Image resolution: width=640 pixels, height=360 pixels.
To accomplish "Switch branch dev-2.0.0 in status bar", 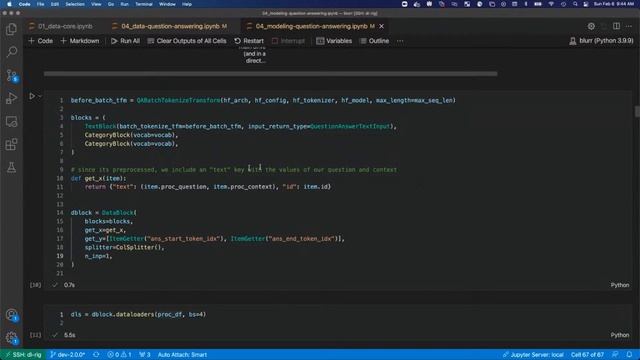I will [x=68, y=355].
